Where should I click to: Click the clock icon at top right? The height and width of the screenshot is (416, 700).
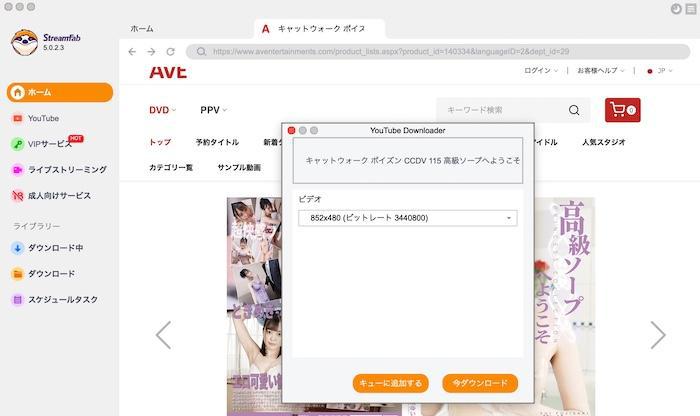click(676, 8)
